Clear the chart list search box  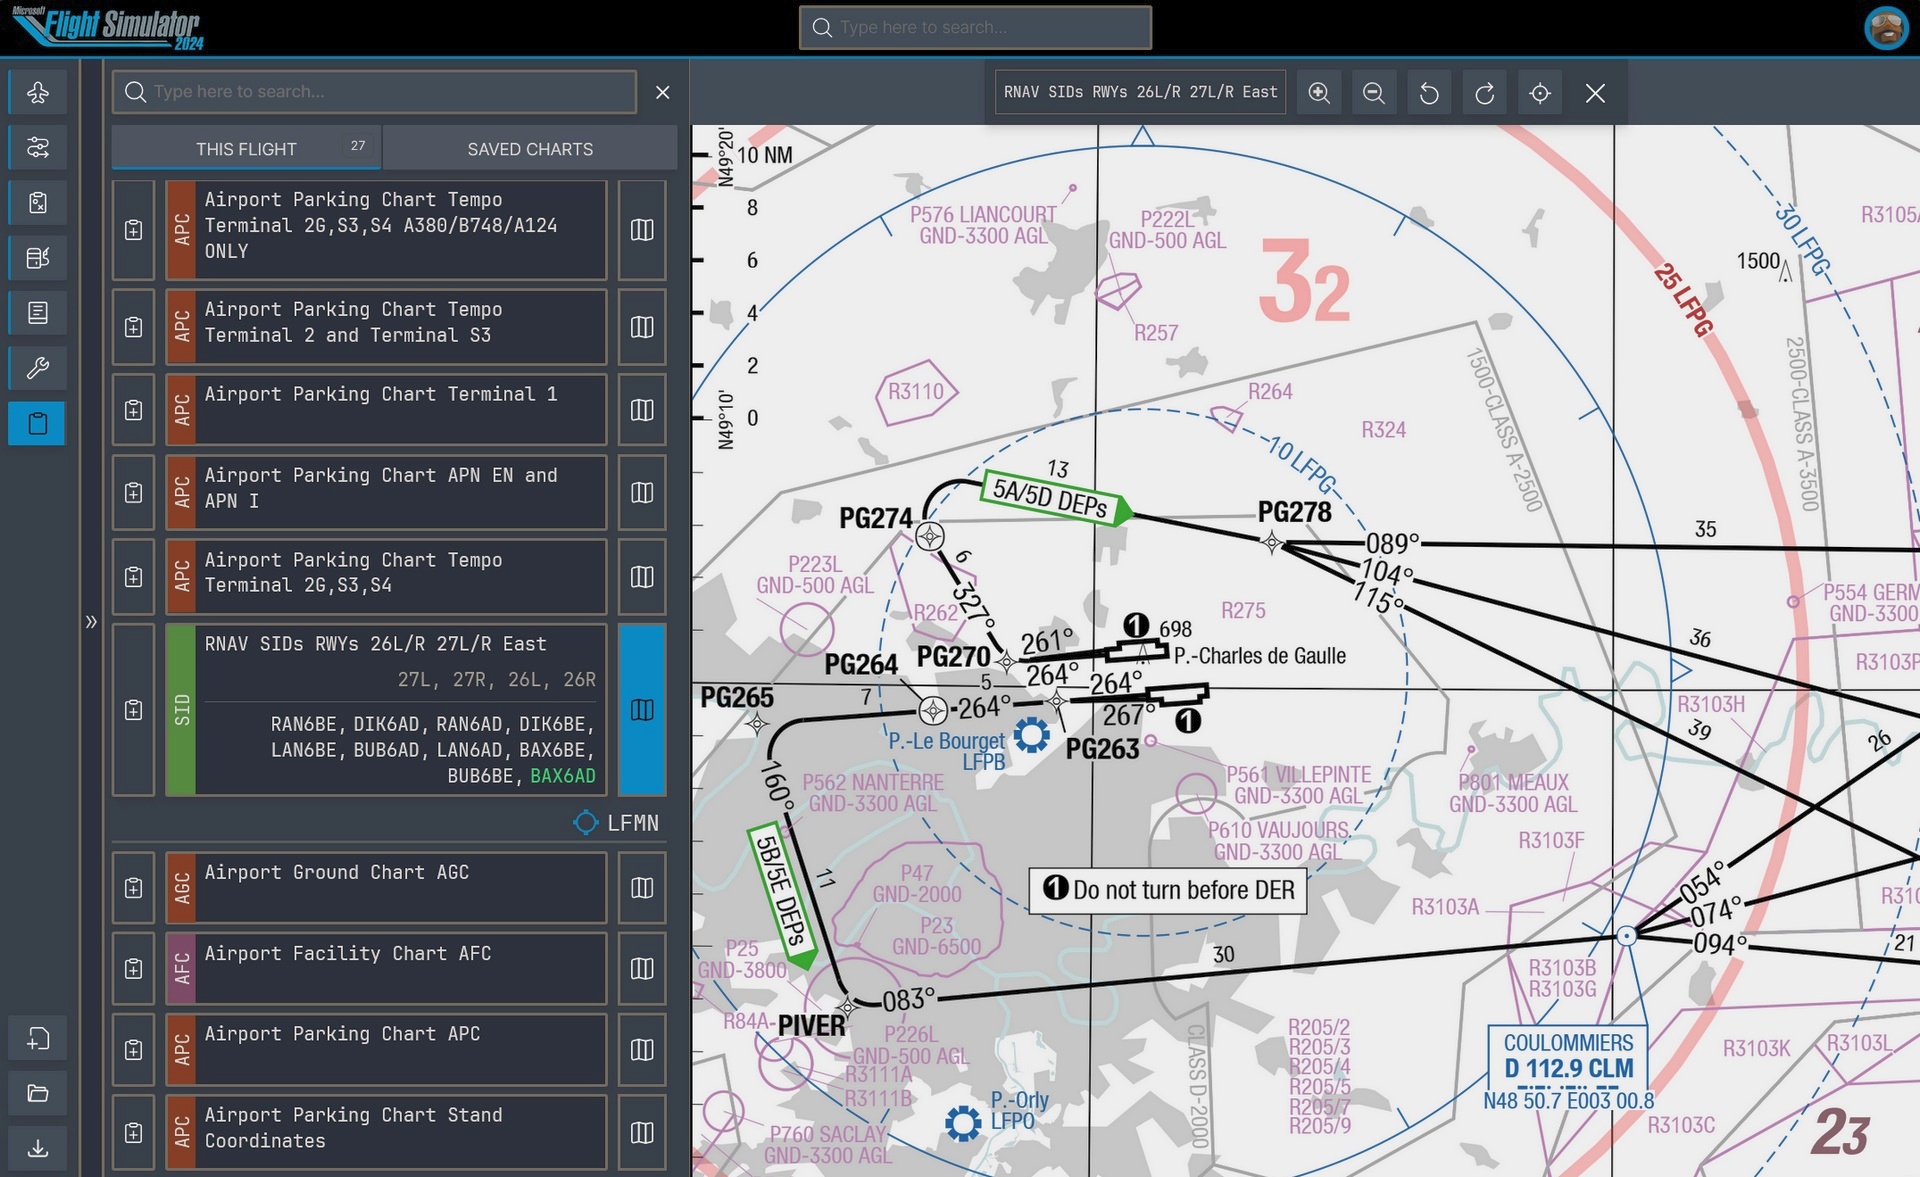click(x=662, y=92)
